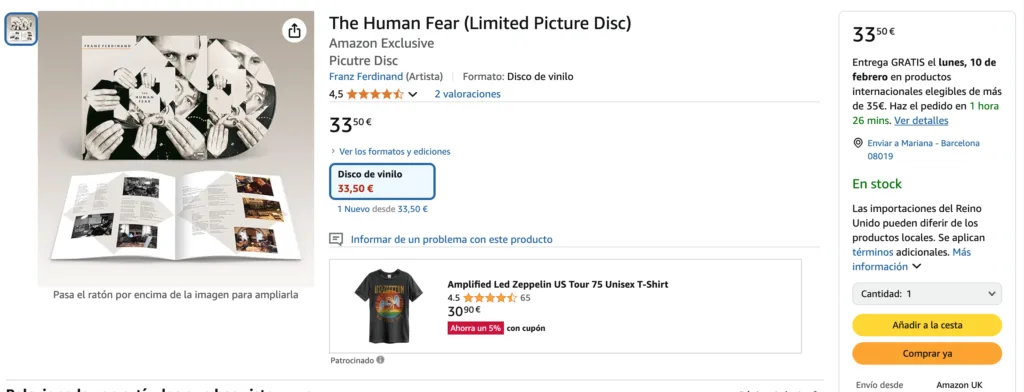Click the product star rating stars
This screenshot has width=1024, height=392.
coord(375,94)
